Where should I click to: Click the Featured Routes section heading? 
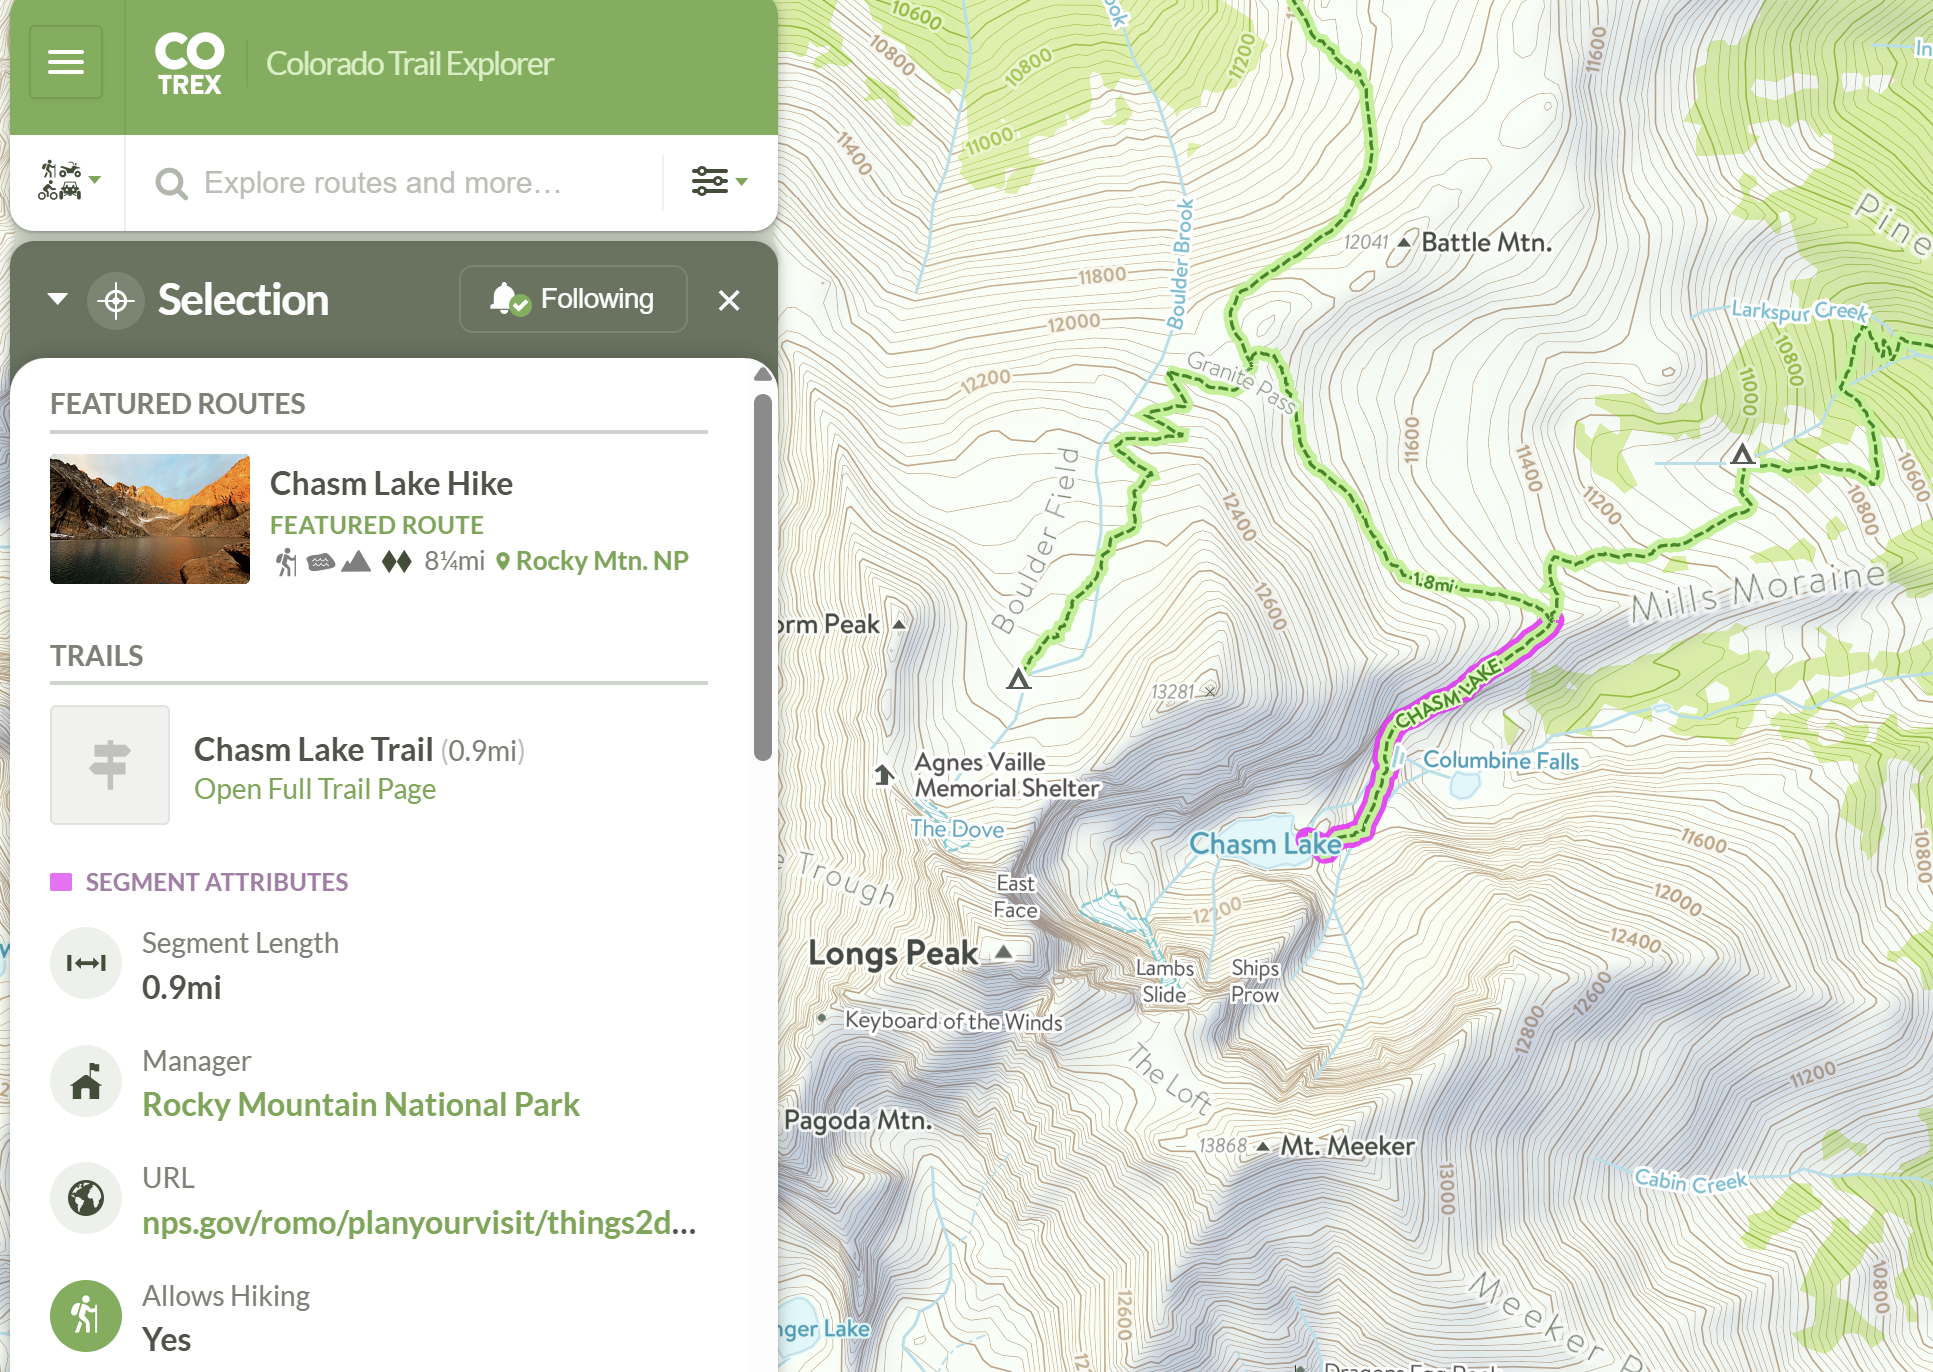point(178,404)
